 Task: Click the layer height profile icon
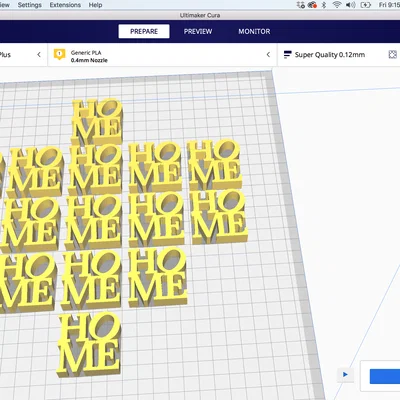click(287, 55)
